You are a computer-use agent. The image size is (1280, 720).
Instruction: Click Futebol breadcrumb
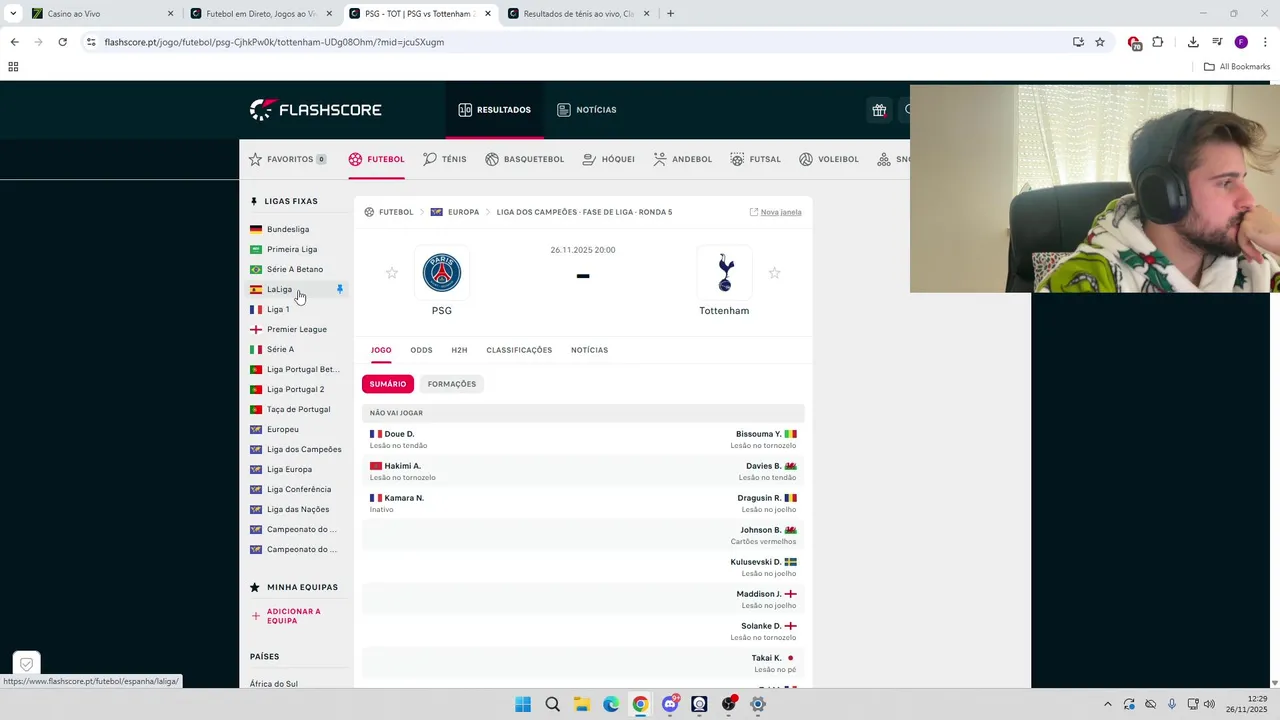tap(396, 212)
